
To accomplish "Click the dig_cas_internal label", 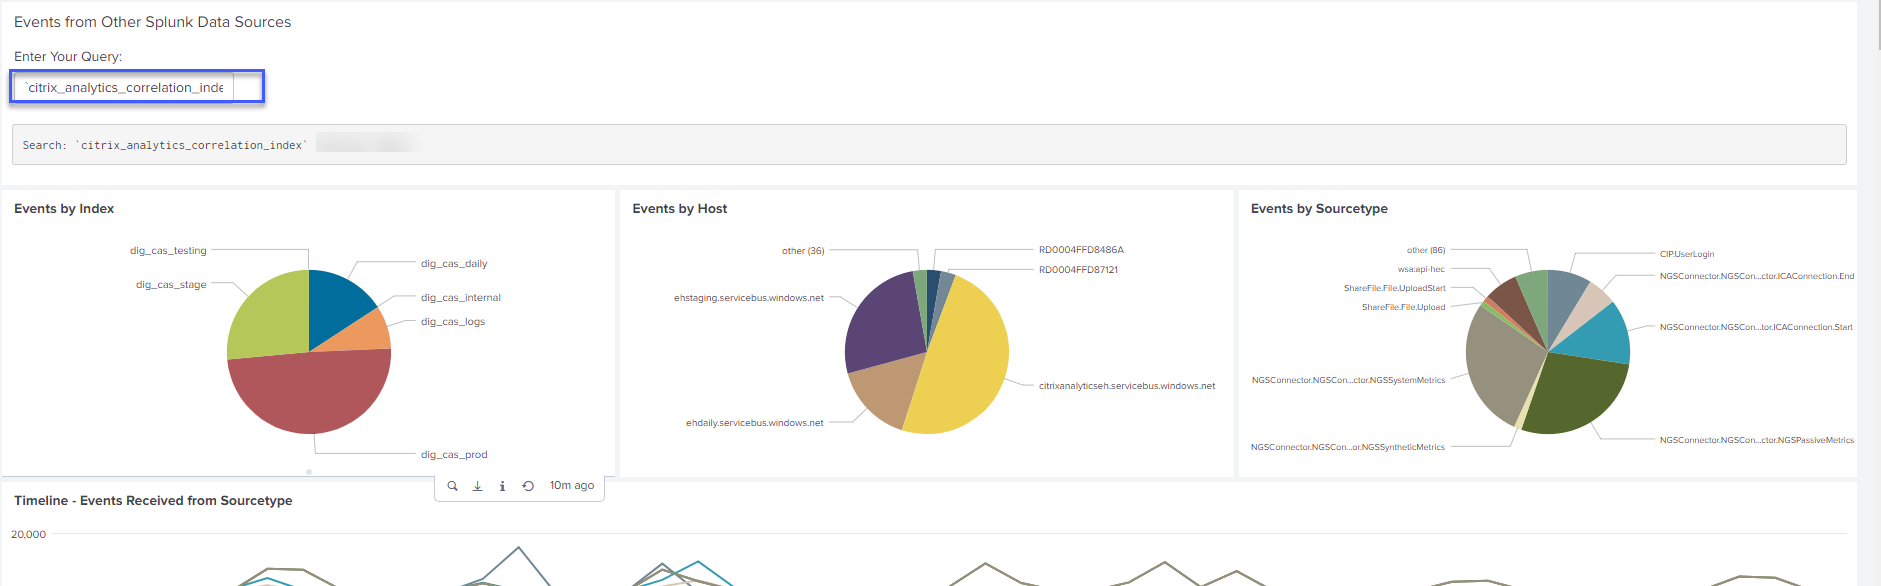I will coord(461,298).
